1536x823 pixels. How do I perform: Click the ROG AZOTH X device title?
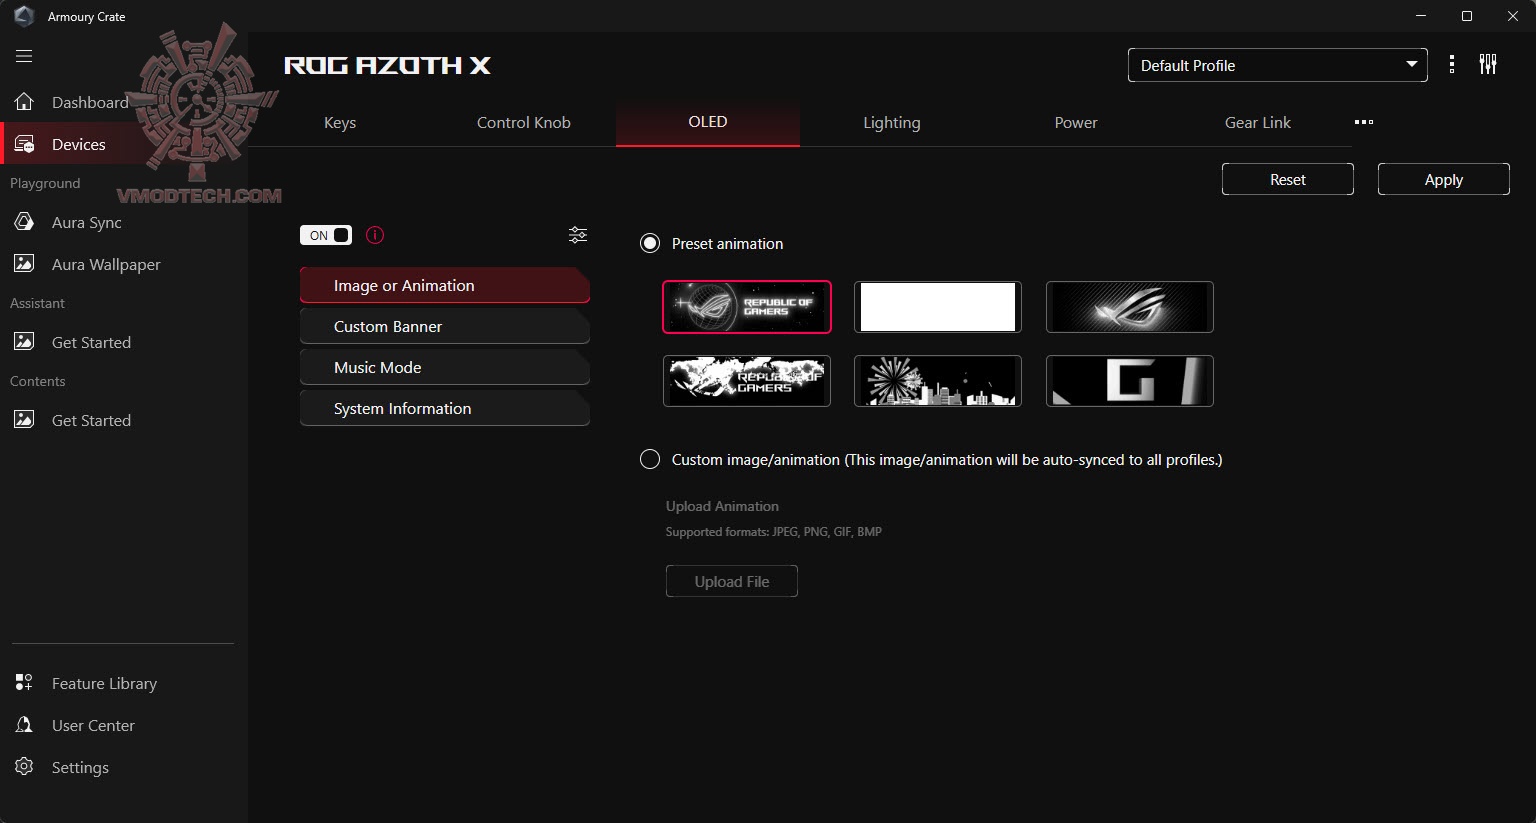(x=387, y=65)
